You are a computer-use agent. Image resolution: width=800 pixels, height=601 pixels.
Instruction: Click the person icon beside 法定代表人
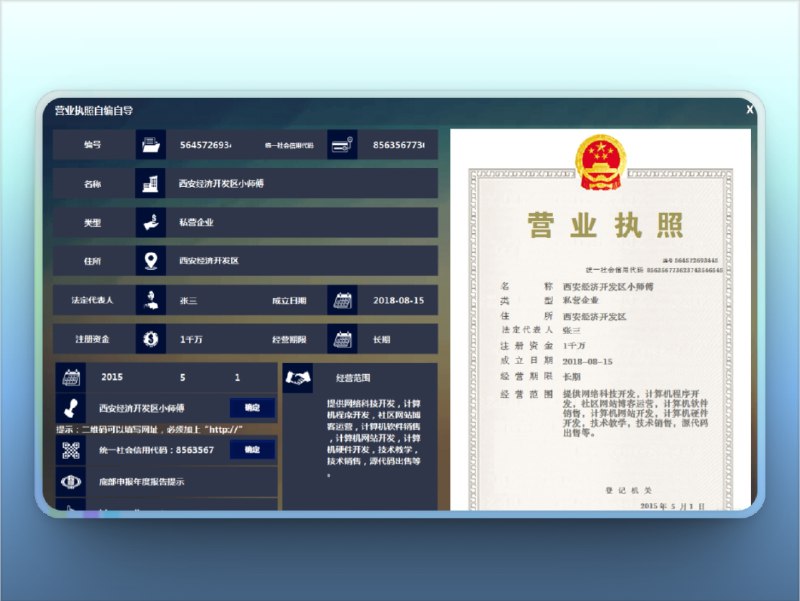pyautogui.click(x=150, y=300)
